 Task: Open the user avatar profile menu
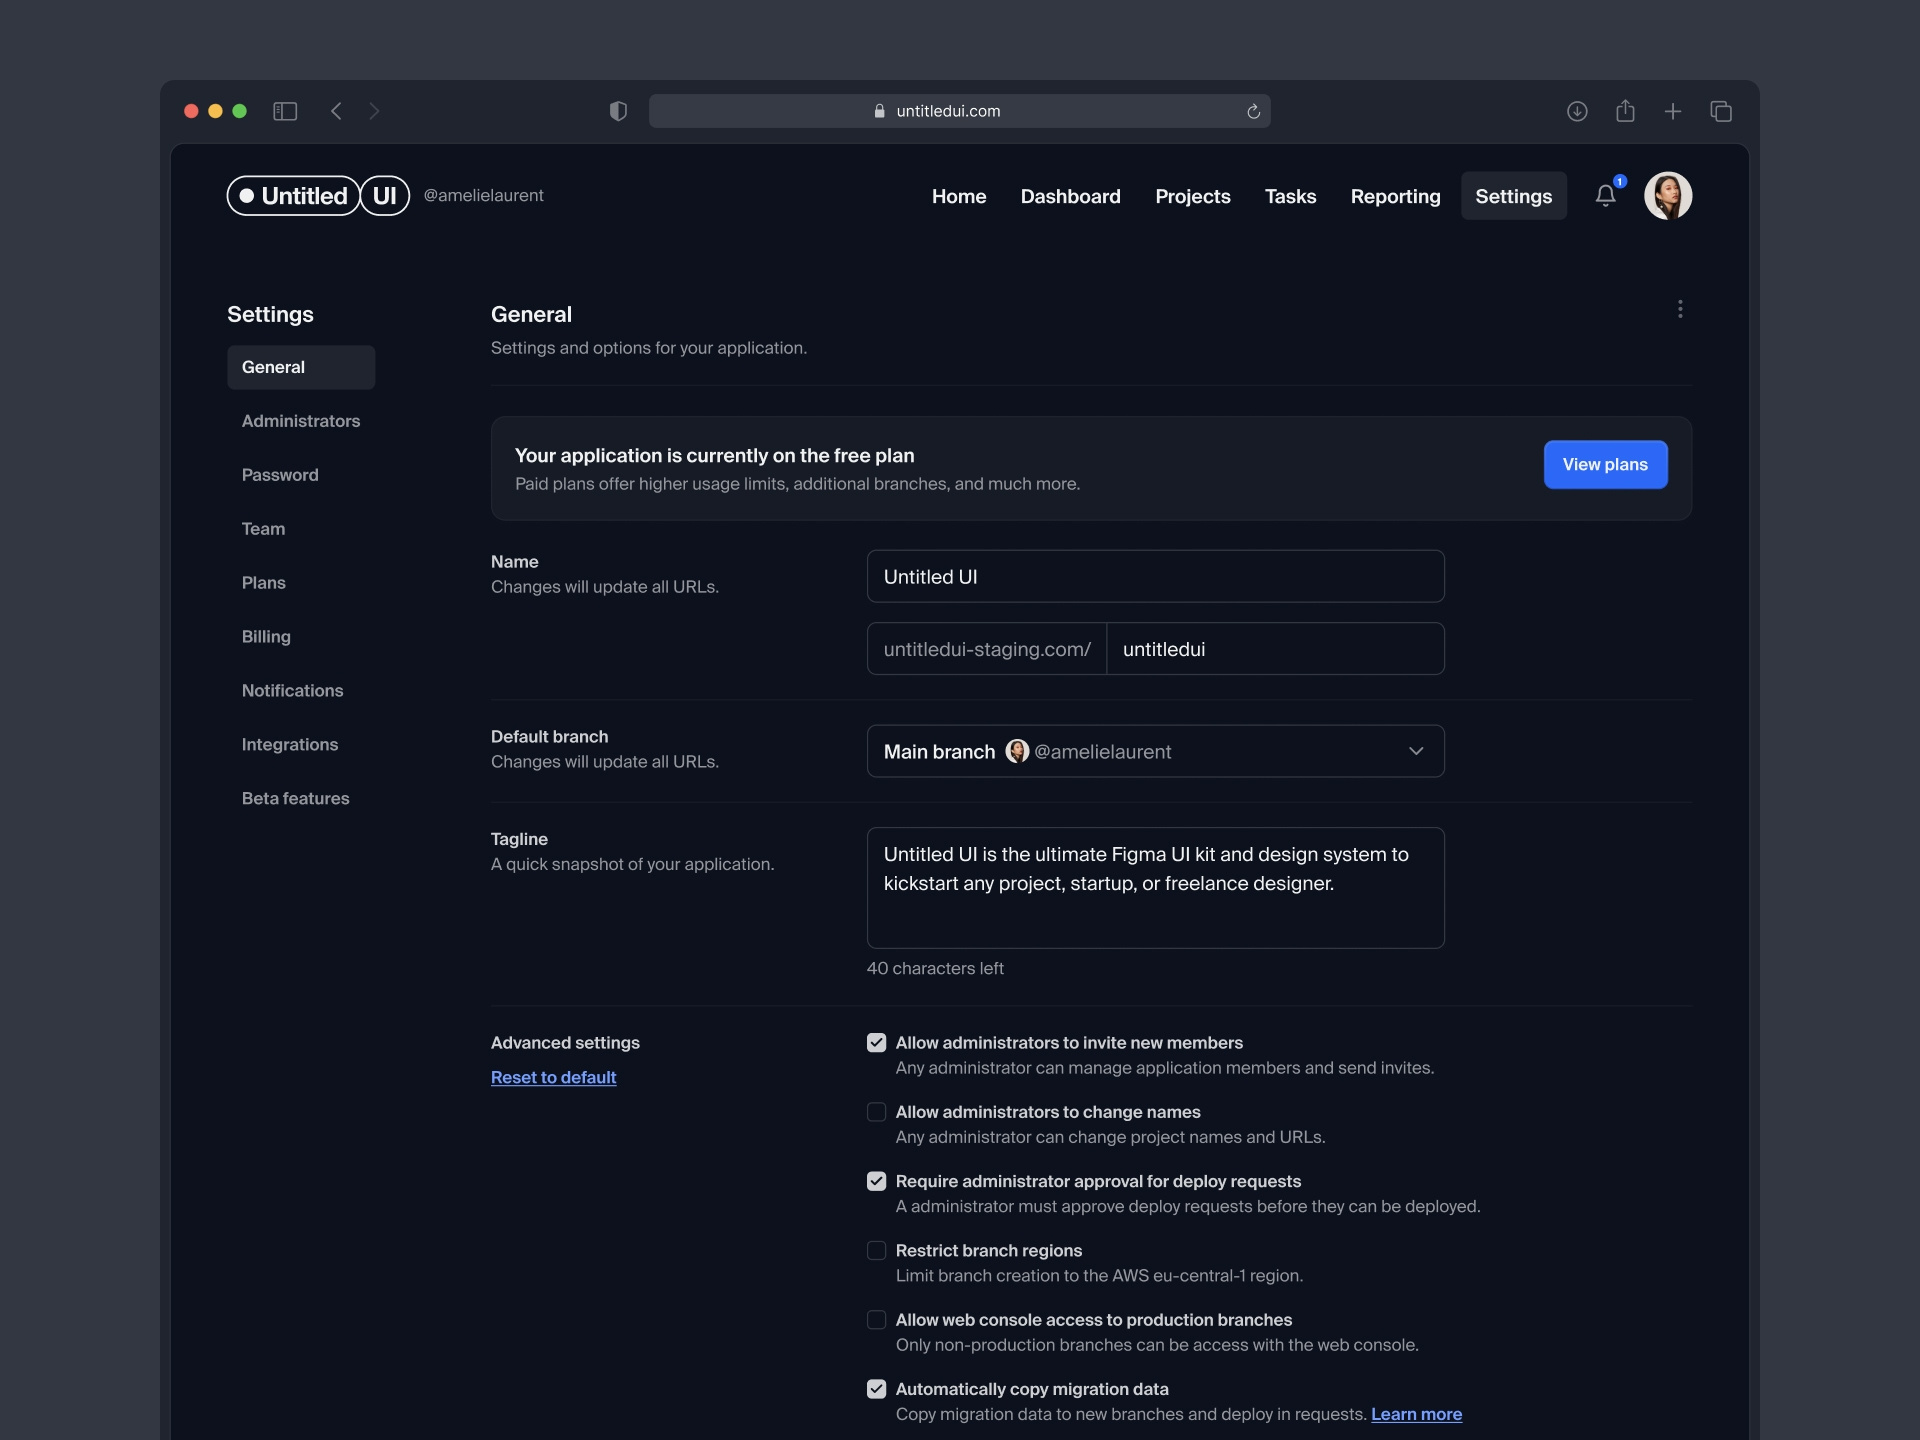tap(1667, 196)
